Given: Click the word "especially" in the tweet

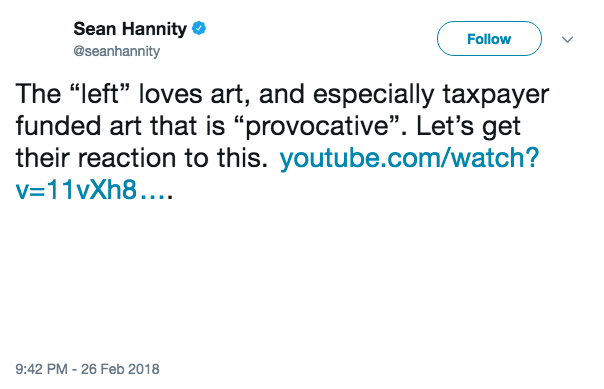Looking at the screenshot, I should 373,95.
